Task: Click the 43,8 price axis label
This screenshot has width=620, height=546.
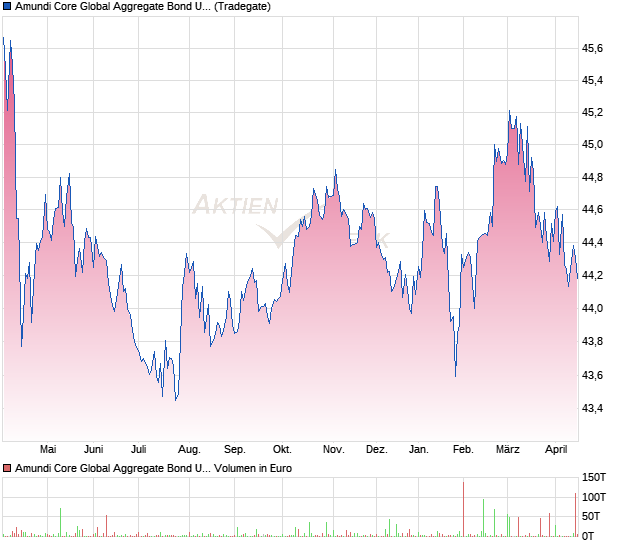Action: point(592,341)
